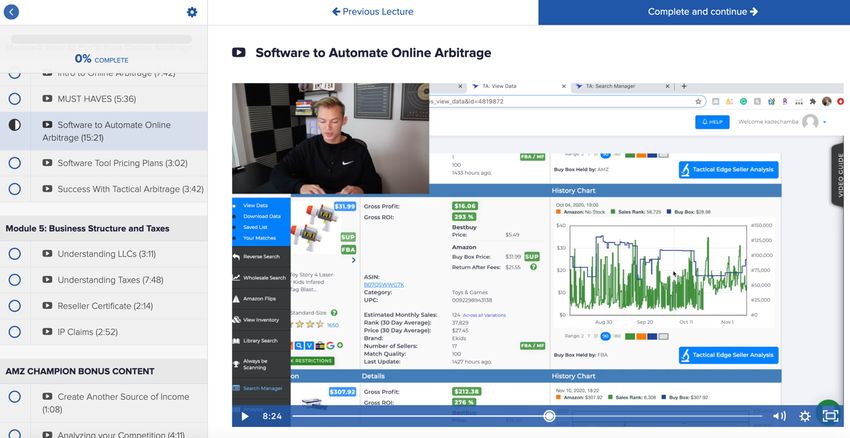This screenshot has width=850, height=438.
Task: Play the lecture video
Action: pos(245,416)
